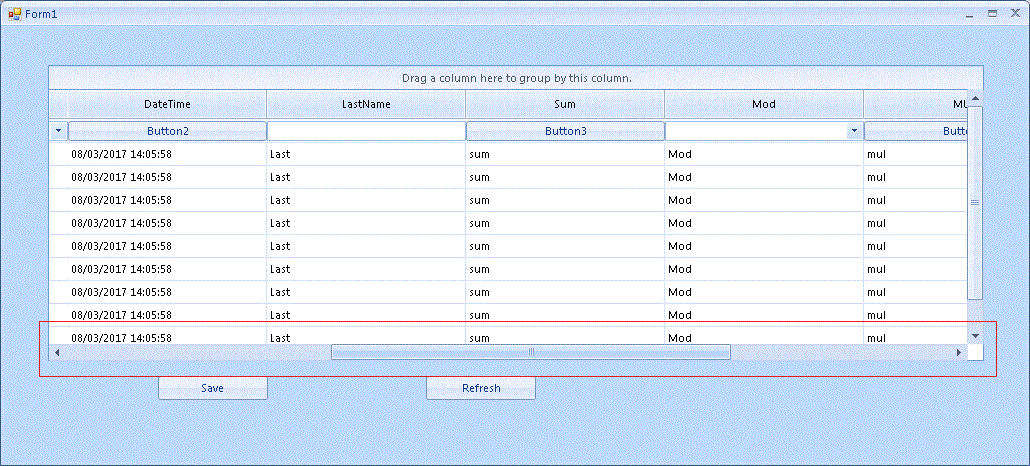1030x466 pixels.
Task: Select the LastName column header
Action: [x=366, y=104]
